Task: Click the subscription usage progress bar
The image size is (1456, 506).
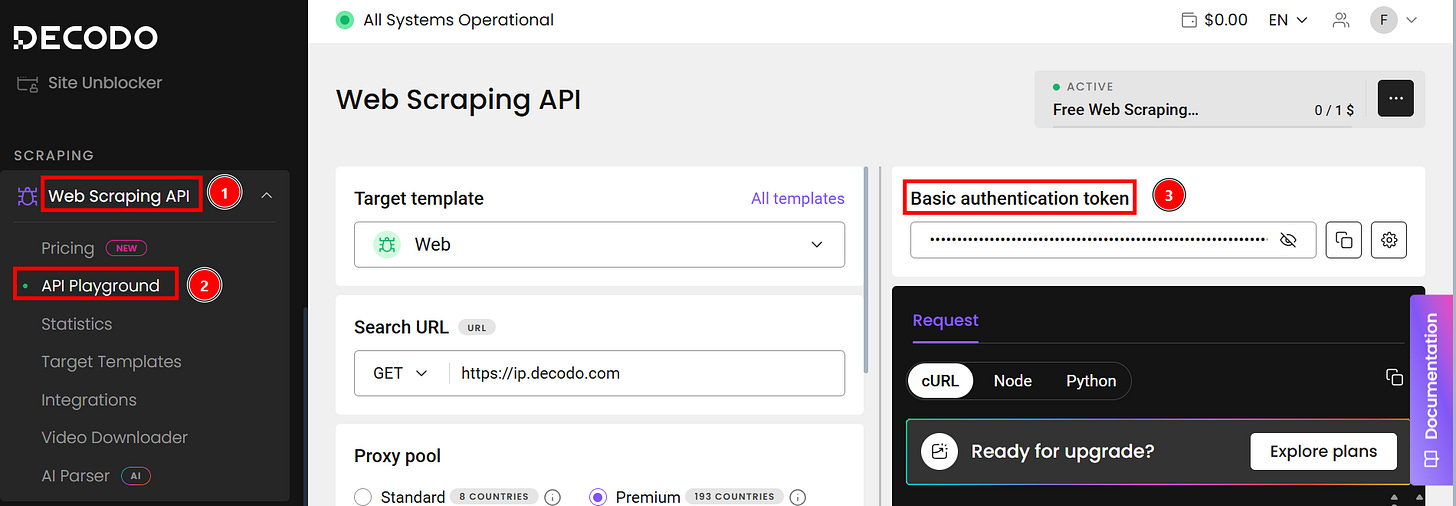Action: pos(1202,125)
